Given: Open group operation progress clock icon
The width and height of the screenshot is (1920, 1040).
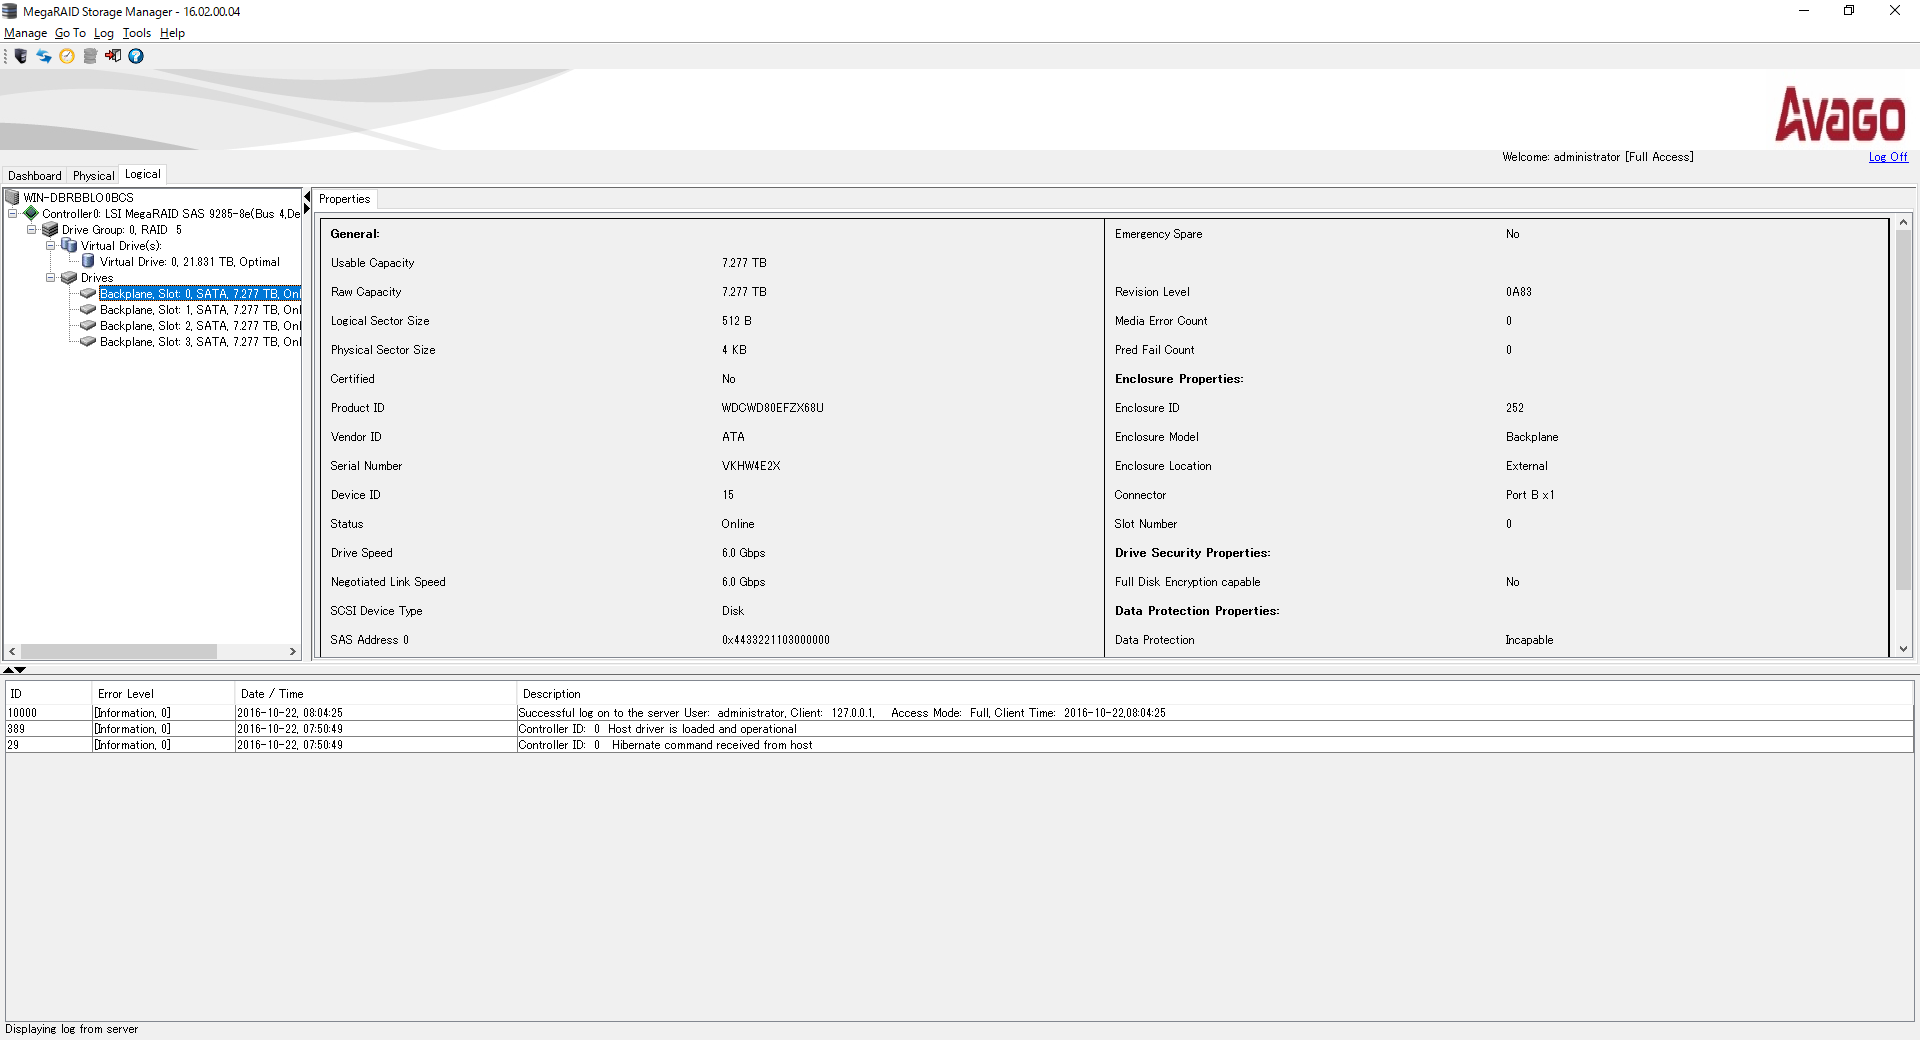Looking at the screenshot, I should pos(67,56).
